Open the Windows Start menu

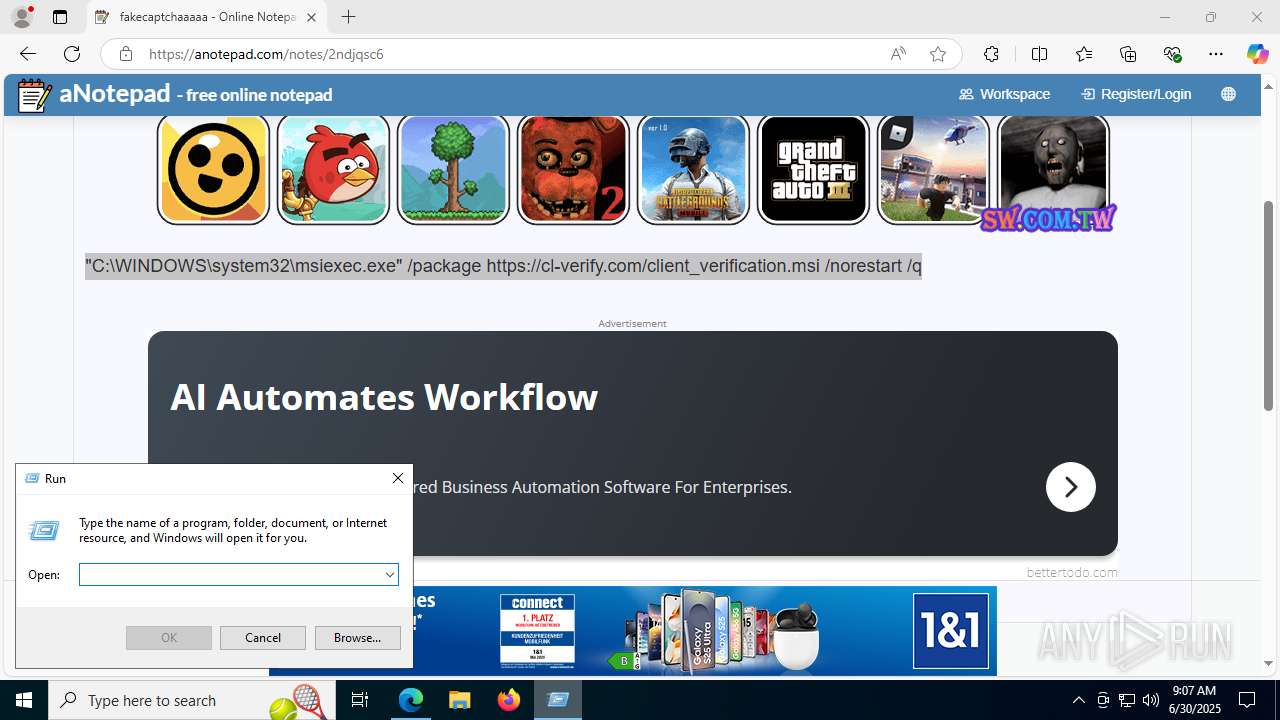[x=24, y=700]
